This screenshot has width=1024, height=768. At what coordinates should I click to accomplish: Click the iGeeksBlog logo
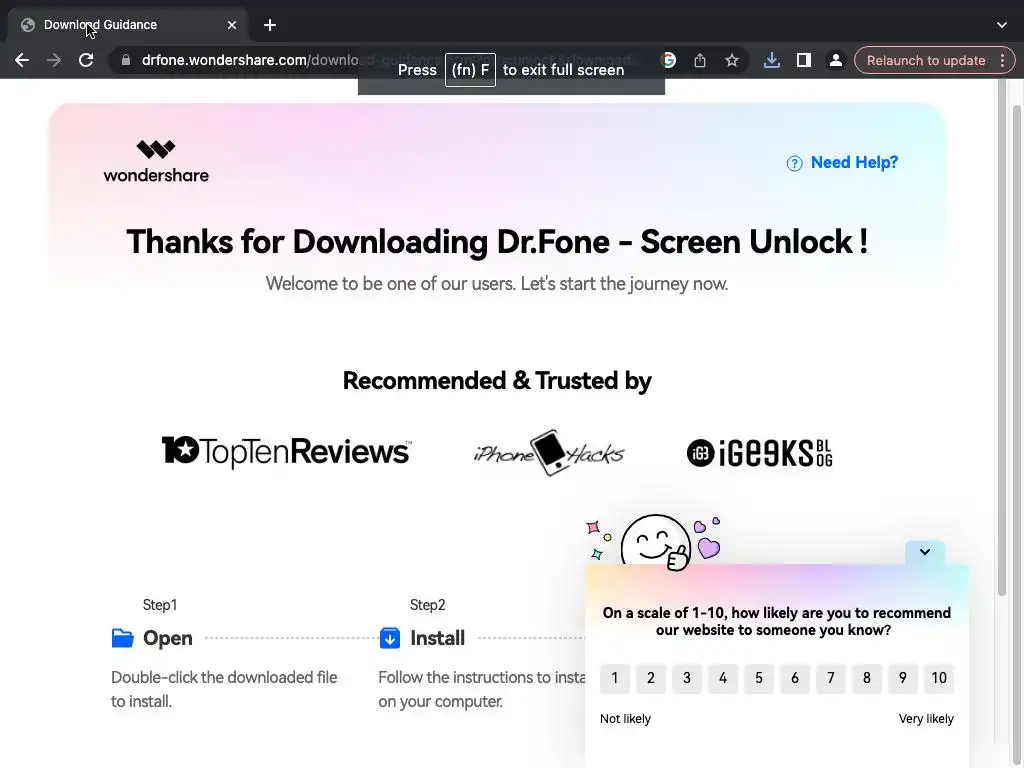pos(760,453)
